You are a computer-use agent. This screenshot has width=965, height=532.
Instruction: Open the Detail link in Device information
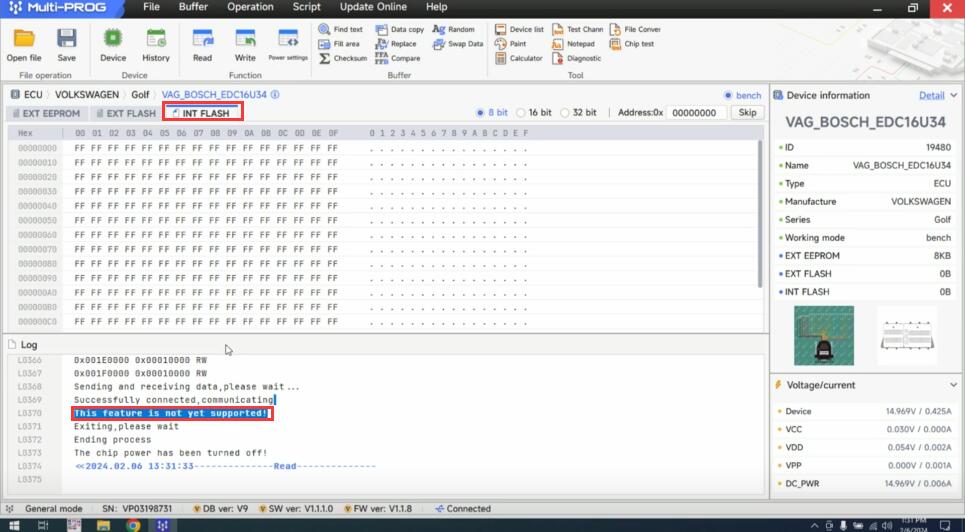pos(931,95)
